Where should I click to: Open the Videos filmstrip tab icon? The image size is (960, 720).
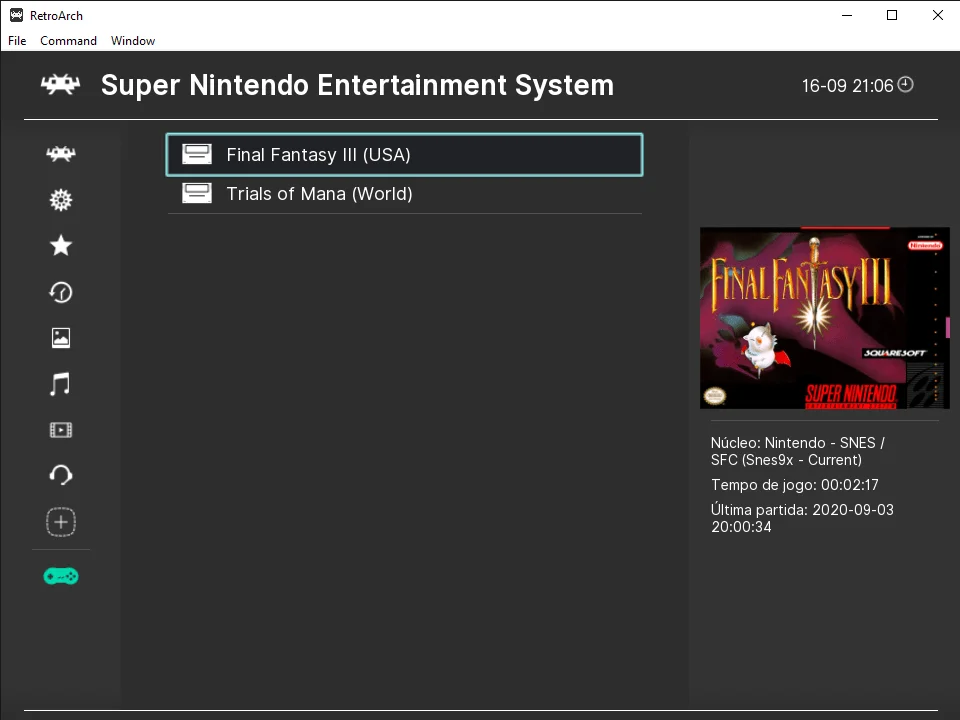61,430
